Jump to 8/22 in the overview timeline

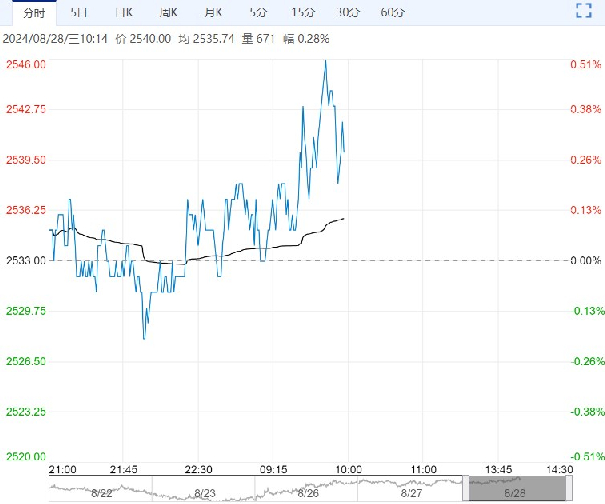click(x=101, y=493)
